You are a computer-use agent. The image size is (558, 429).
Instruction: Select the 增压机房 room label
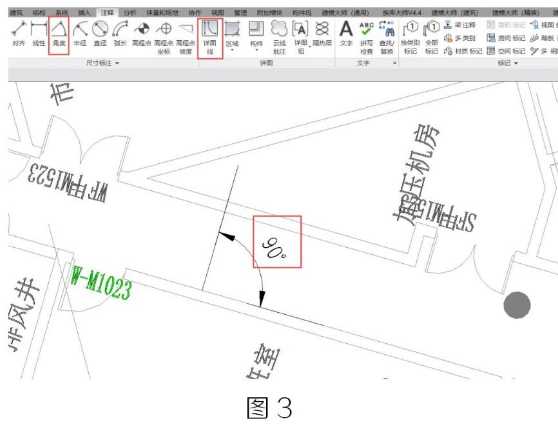pos(417,174)
